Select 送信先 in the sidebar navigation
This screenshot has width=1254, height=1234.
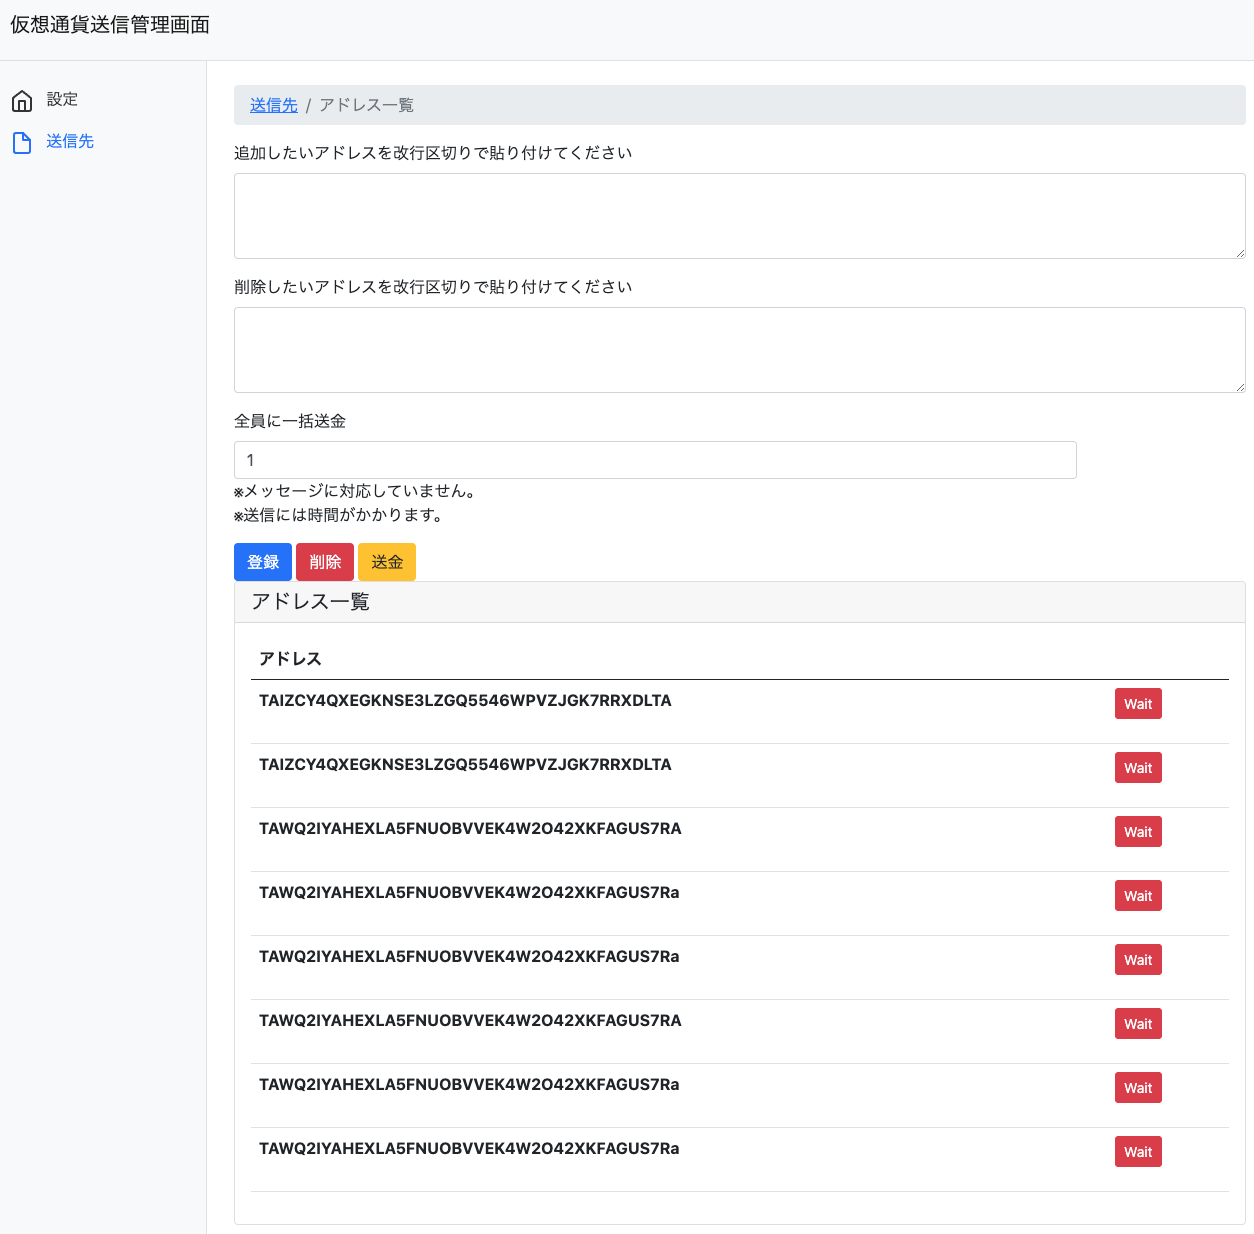click(70, 141)
